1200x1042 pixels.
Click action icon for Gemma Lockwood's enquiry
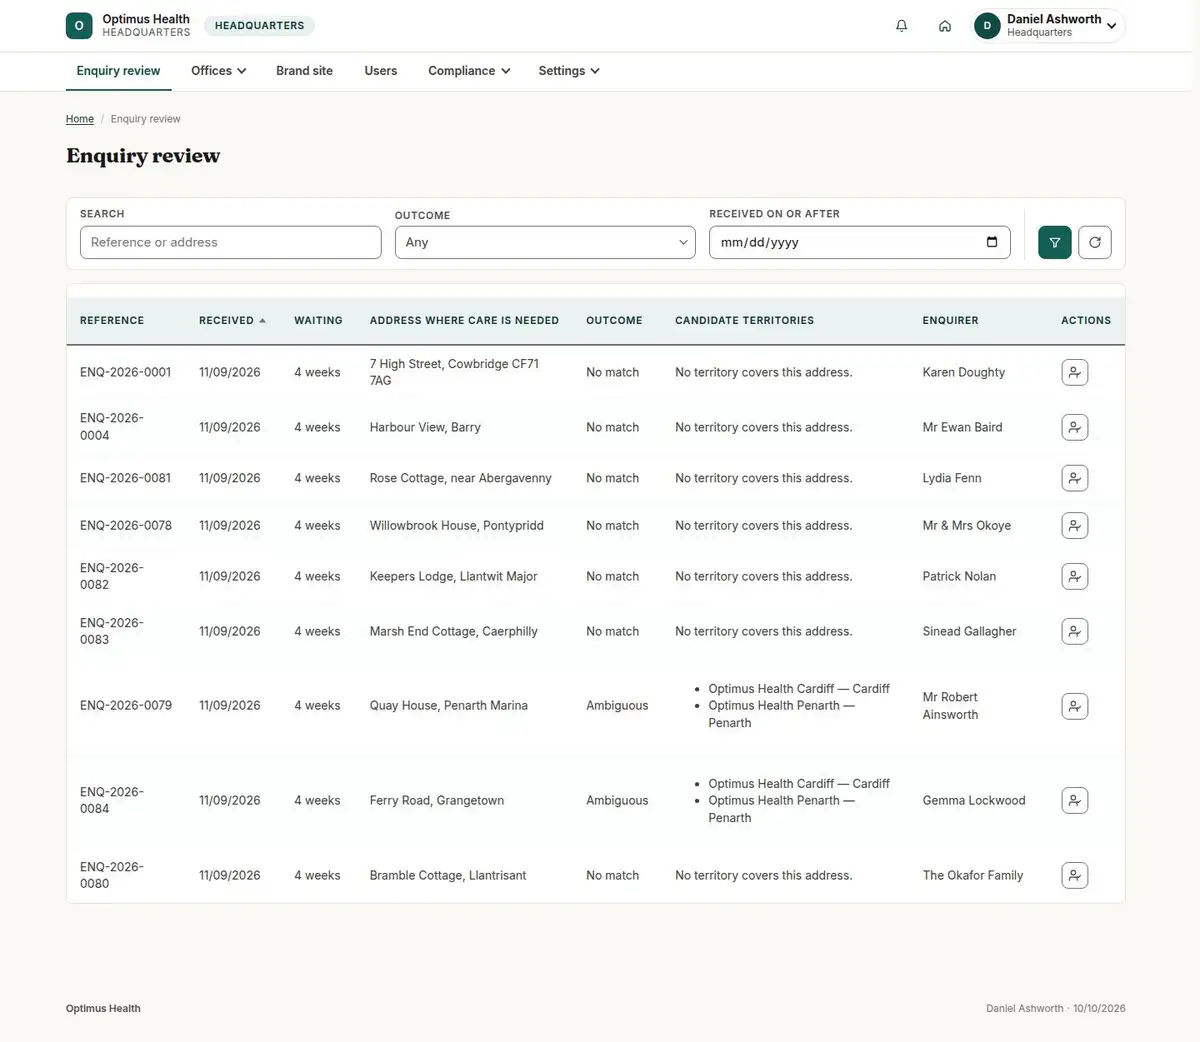pos(1074,800)
